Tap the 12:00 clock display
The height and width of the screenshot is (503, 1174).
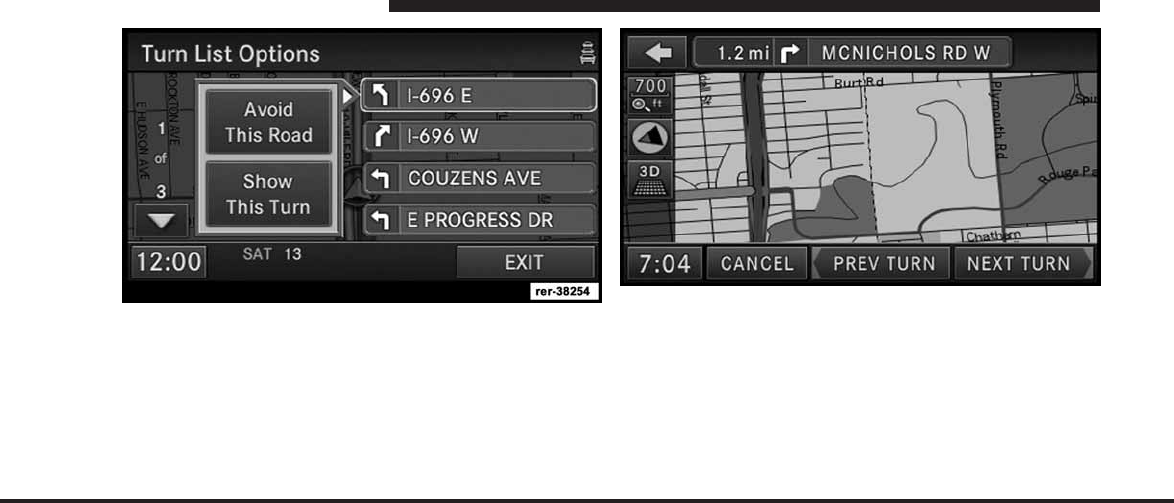coord(168,263)
